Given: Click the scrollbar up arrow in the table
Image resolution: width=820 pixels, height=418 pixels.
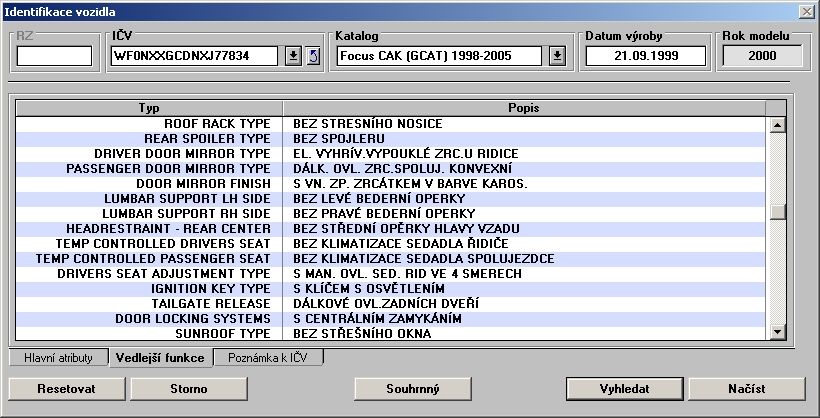Looking at the screenshot, I should coord(775,125).
